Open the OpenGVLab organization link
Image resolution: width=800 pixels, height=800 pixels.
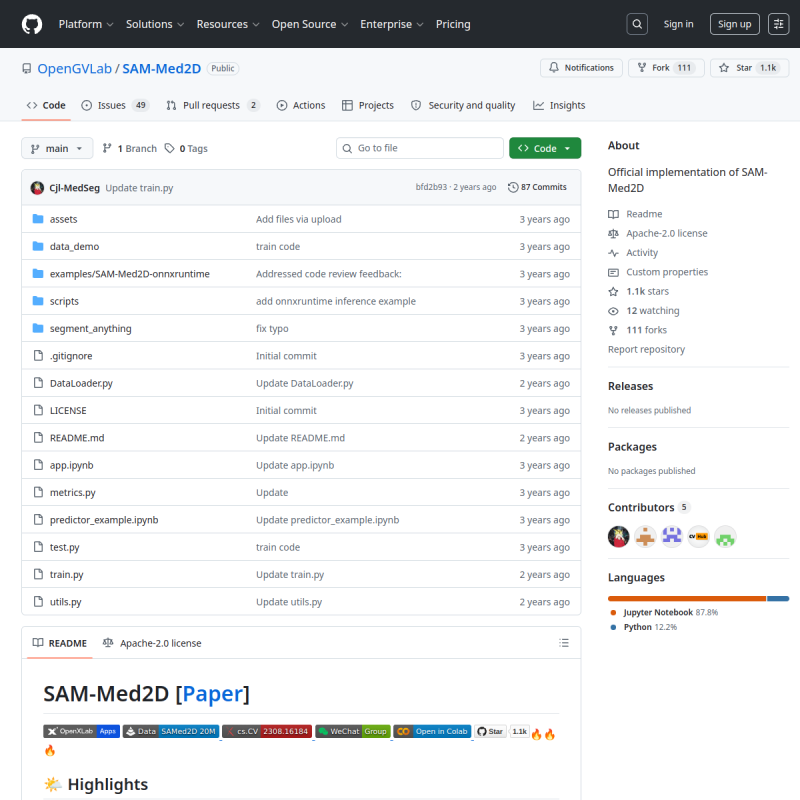[74, 68]
